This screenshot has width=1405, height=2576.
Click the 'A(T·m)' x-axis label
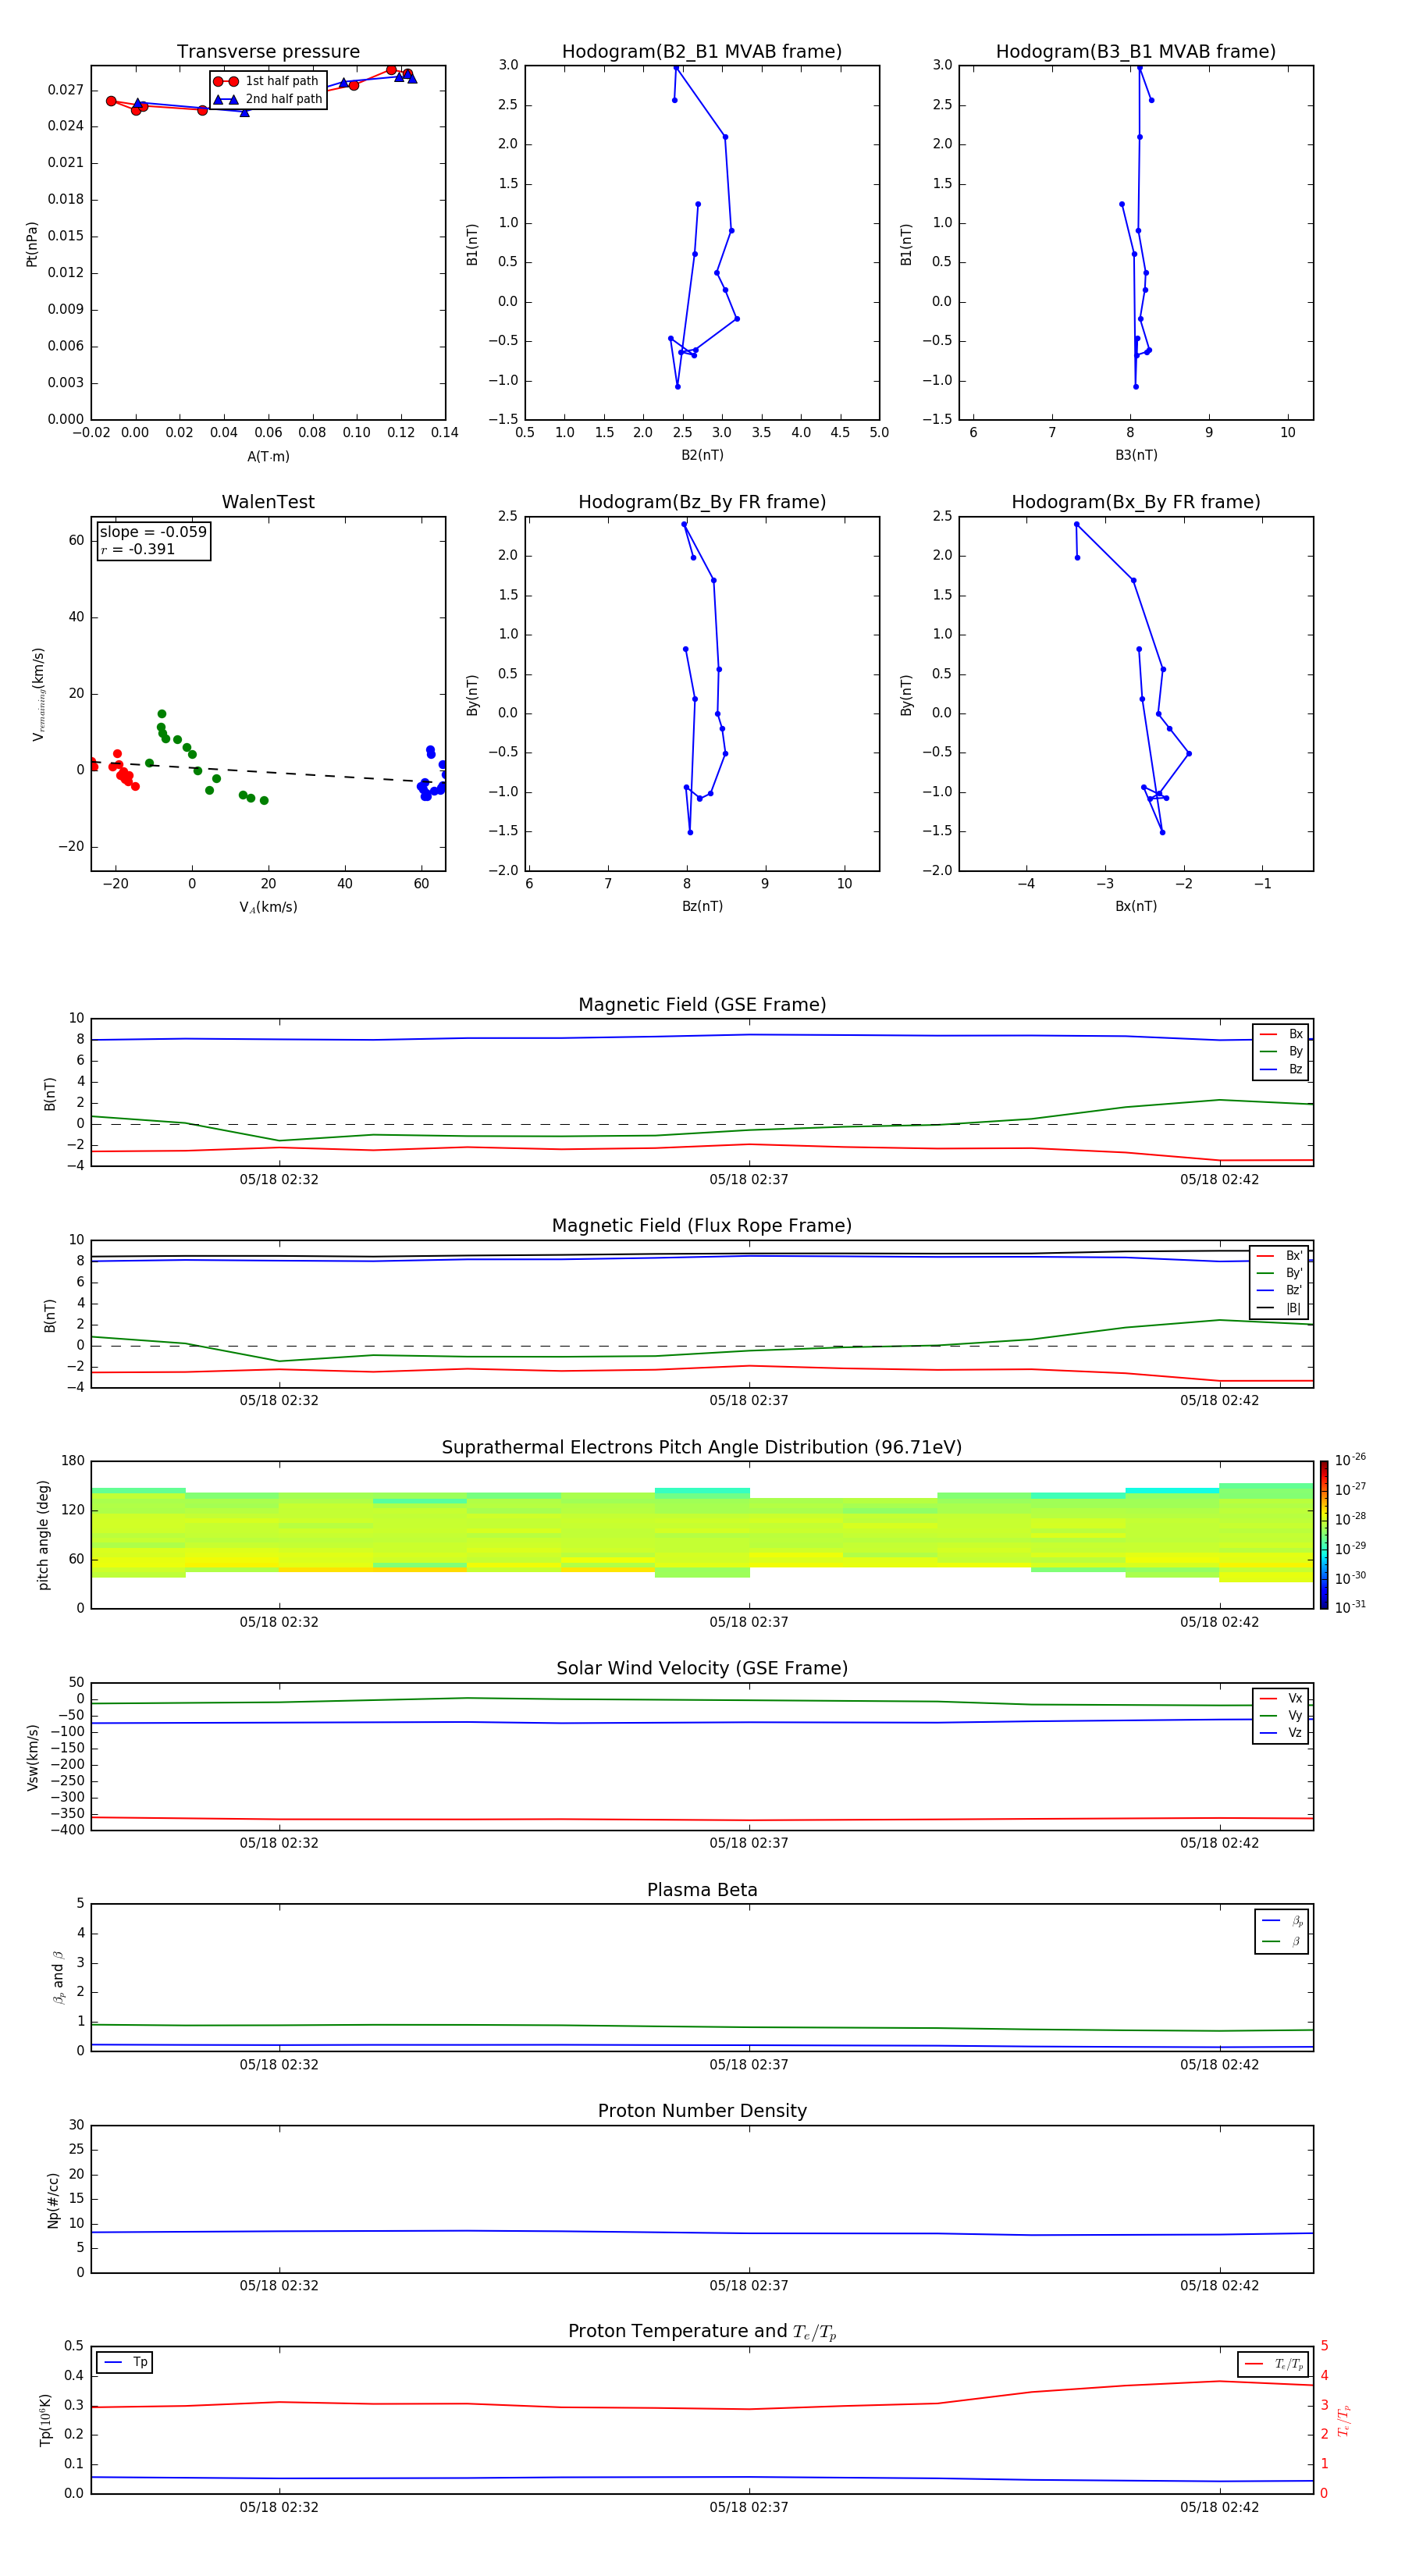point(268,457)
